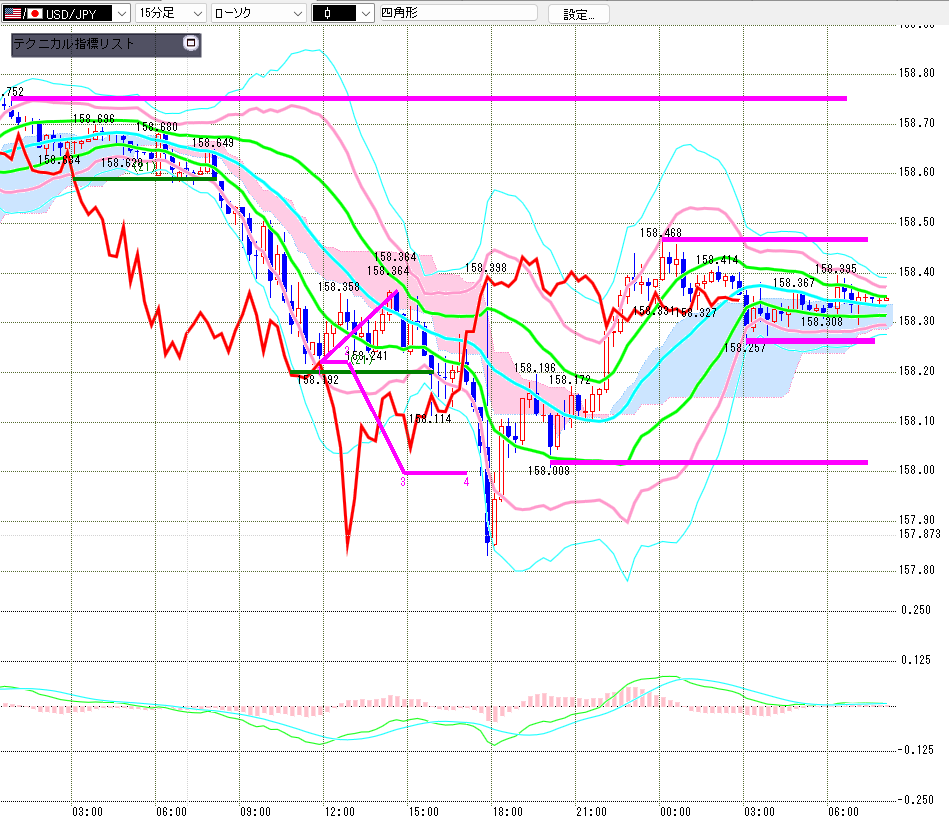Click the 157.873 current price axis label
Screen dimensions: 949x819
pos(919,534)
